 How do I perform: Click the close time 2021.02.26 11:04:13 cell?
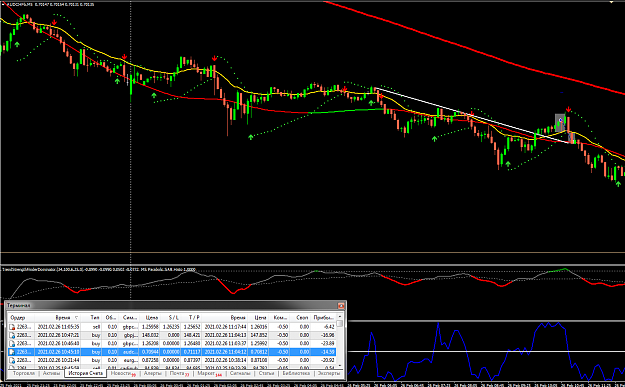pyautogui.click(x=225, y=335)
